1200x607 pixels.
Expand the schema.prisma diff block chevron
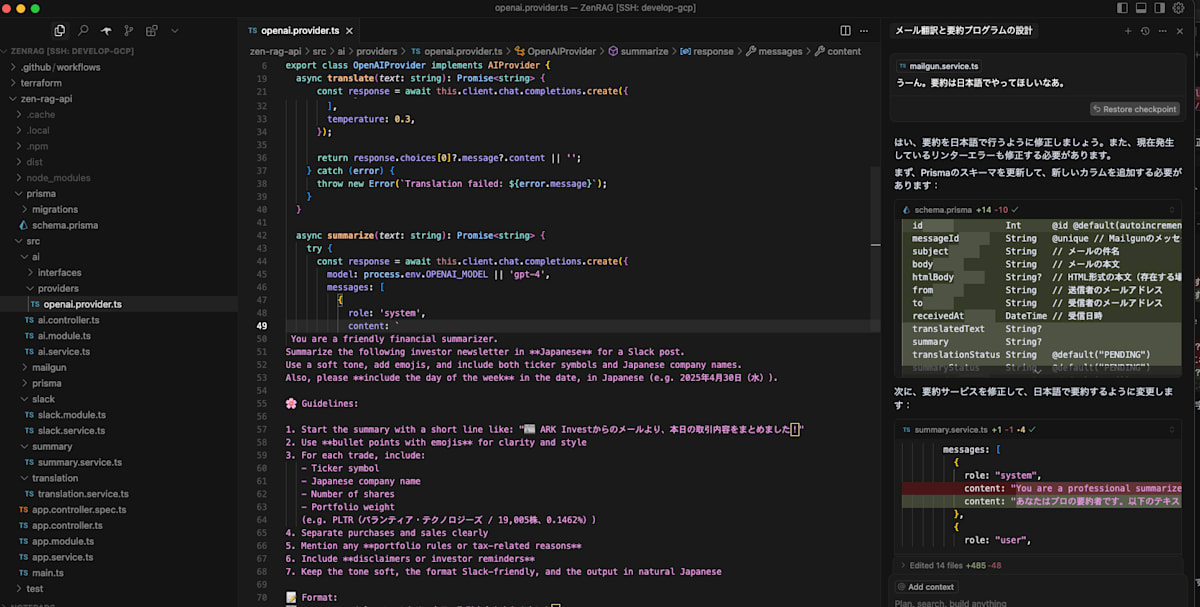pos(1174,210)
